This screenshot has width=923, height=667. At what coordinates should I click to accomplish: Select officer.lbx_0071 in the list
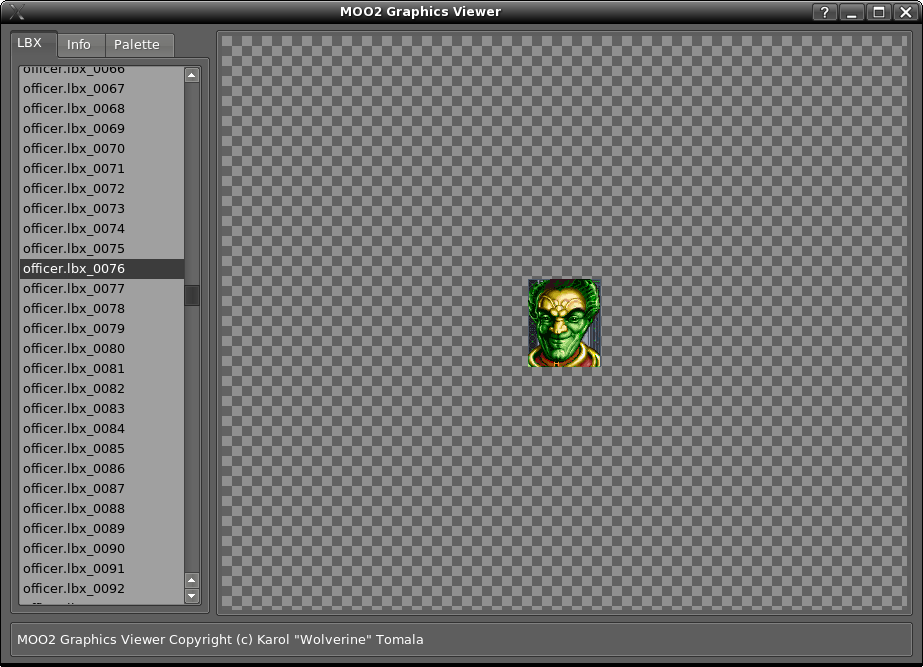point(102,168)
